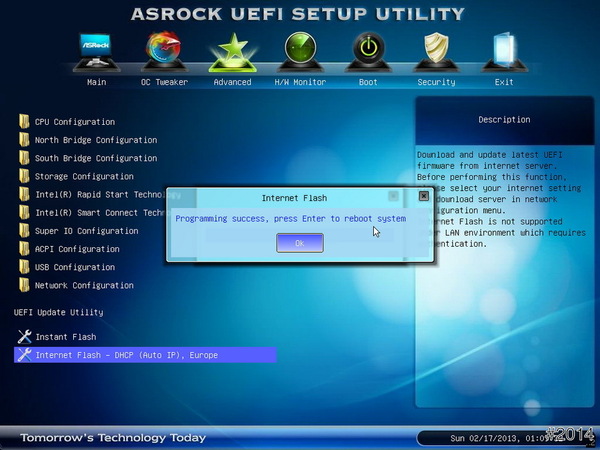Image resolution: width=600 pixels, height=450 pixels.
Task: Open H/W Monitor radar icon
Action: 300,52
